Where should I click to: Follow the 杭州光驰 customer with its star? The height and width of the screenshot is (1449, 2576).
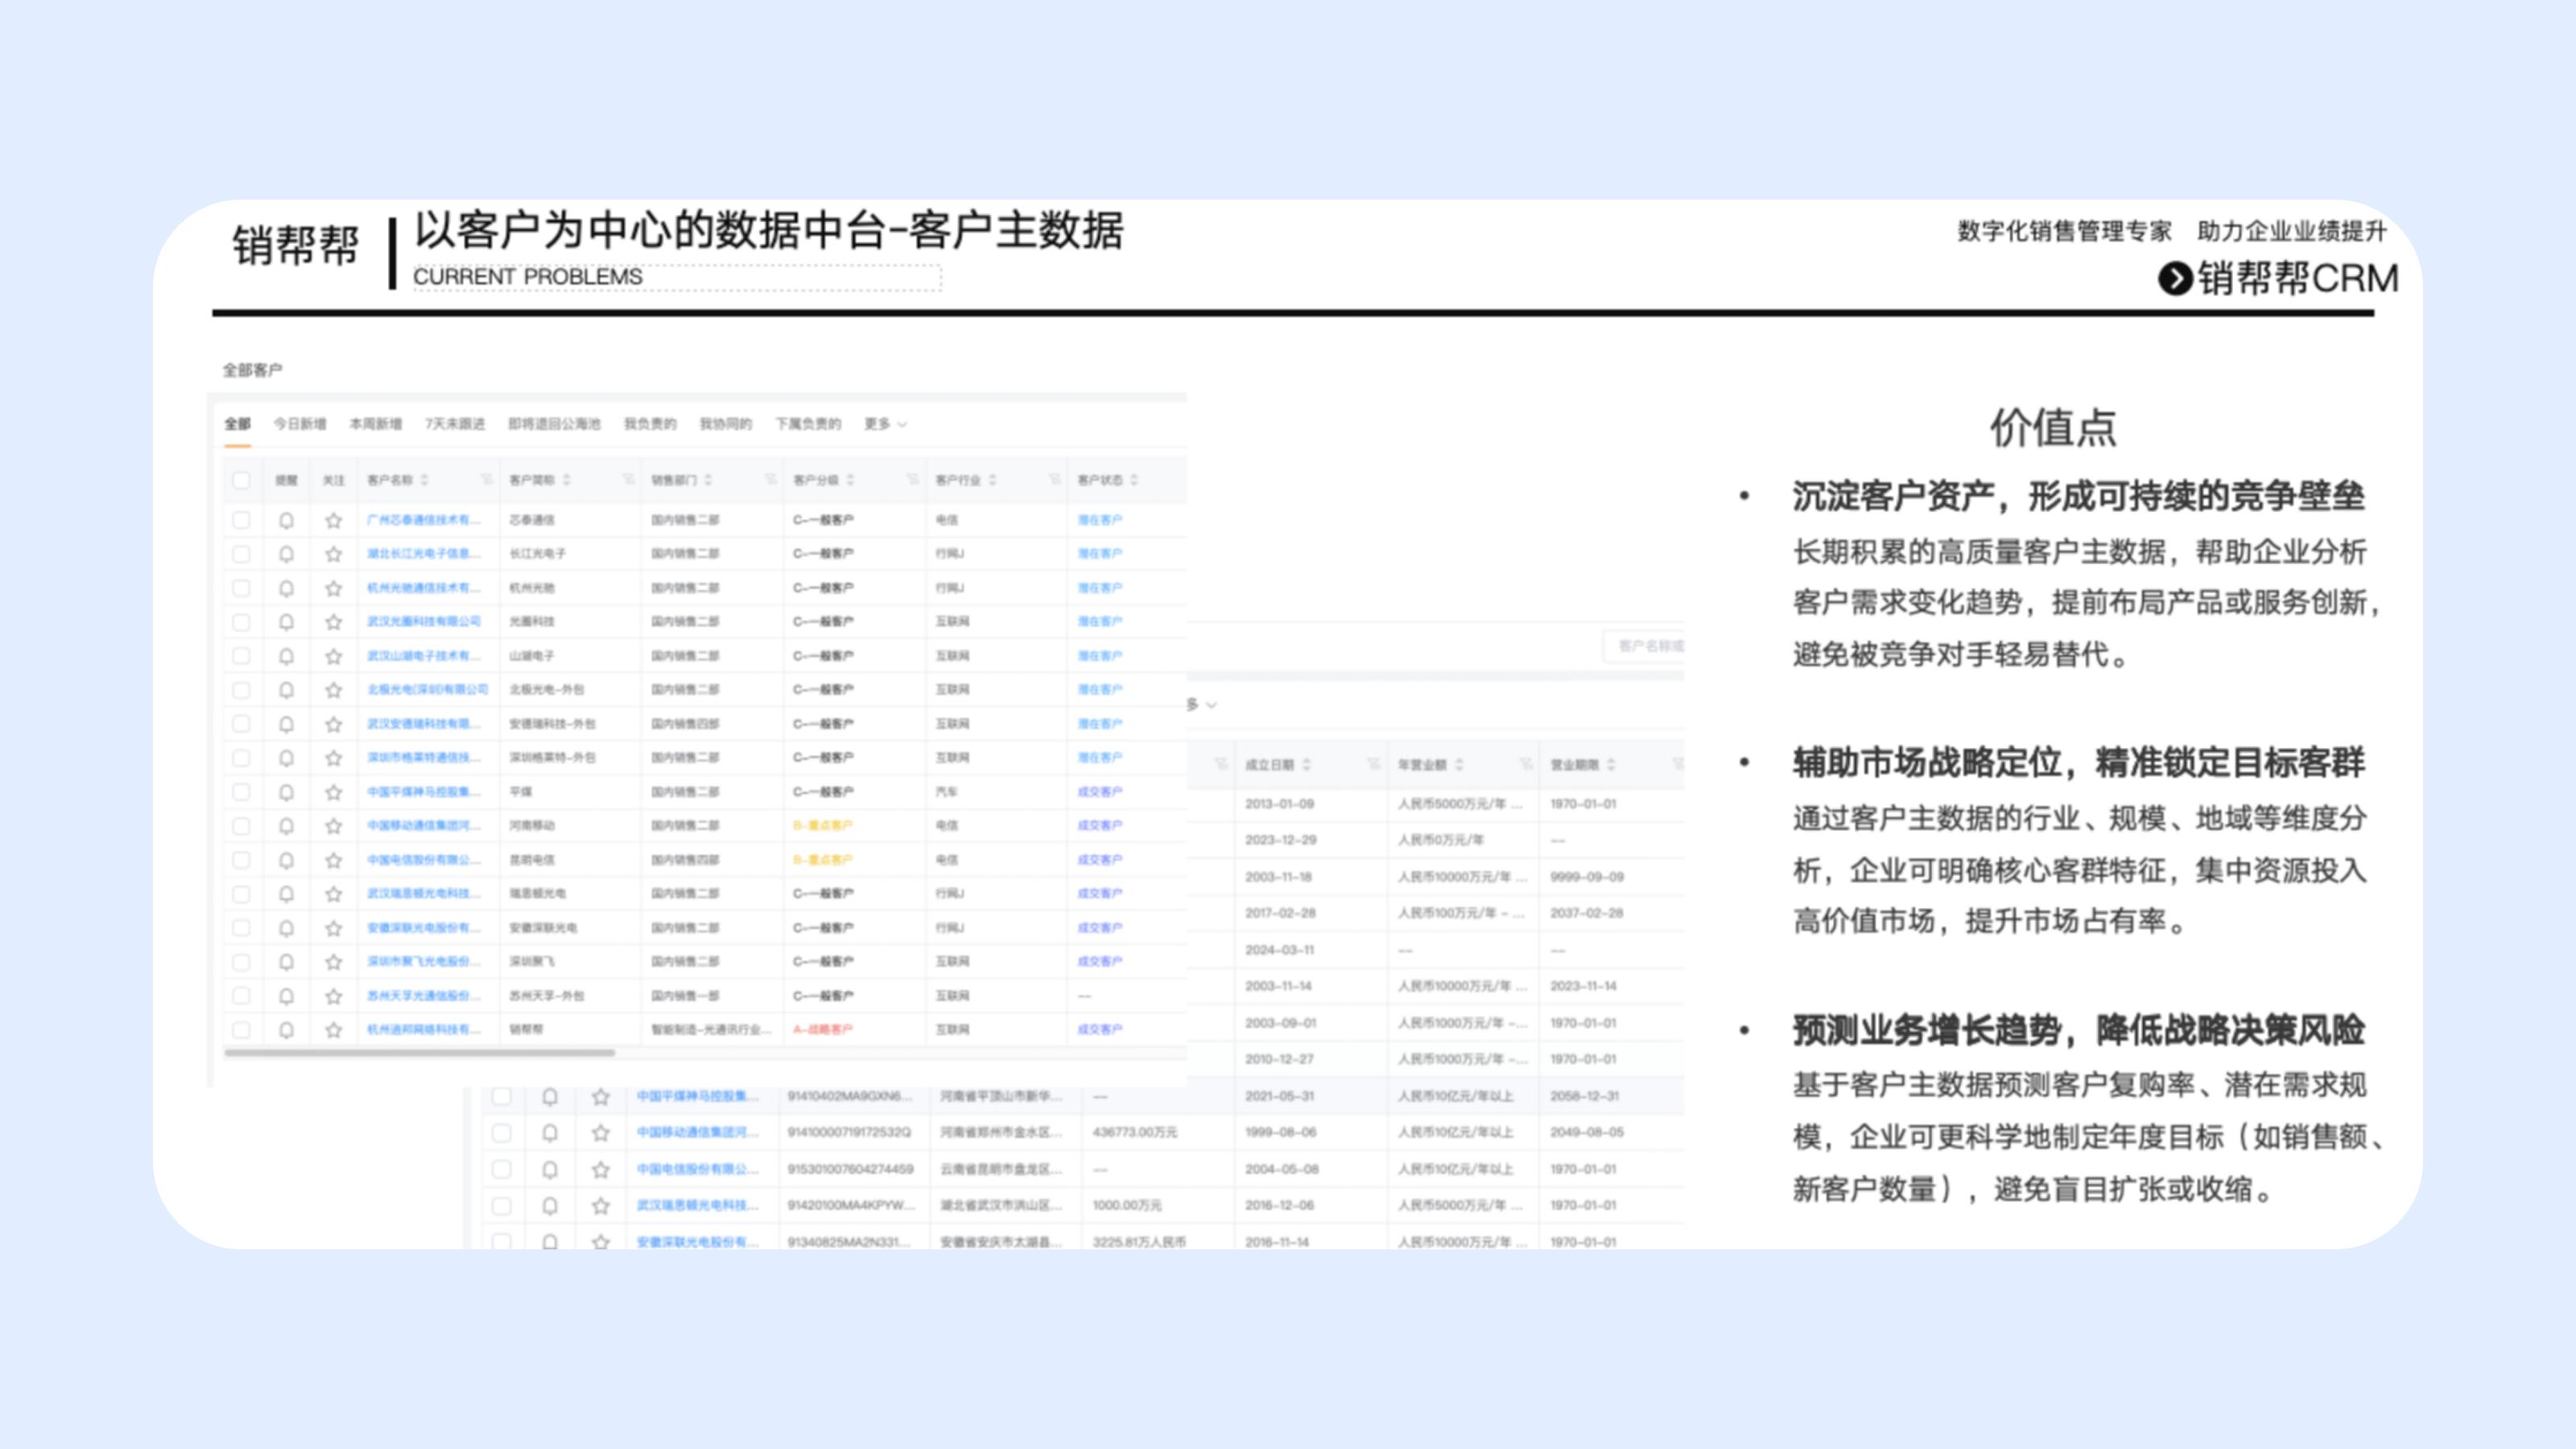[x=334, y=588]
